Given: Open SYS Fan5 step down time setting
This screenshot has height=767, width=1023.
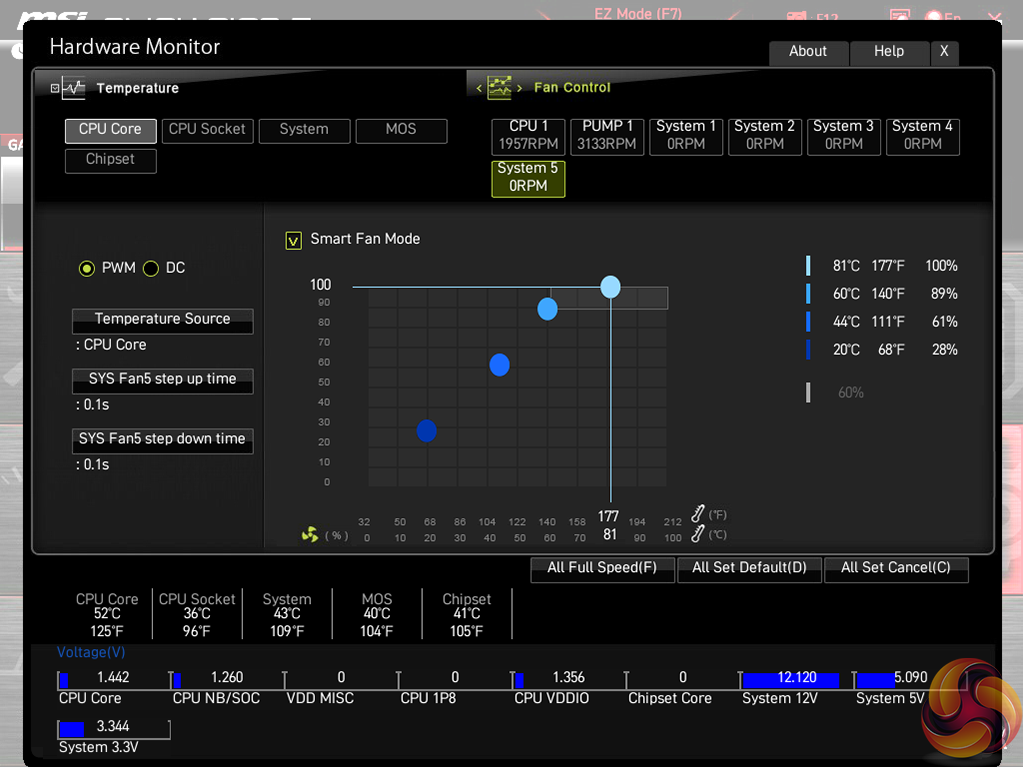Looking at the screenshot, I should [162, 440].
